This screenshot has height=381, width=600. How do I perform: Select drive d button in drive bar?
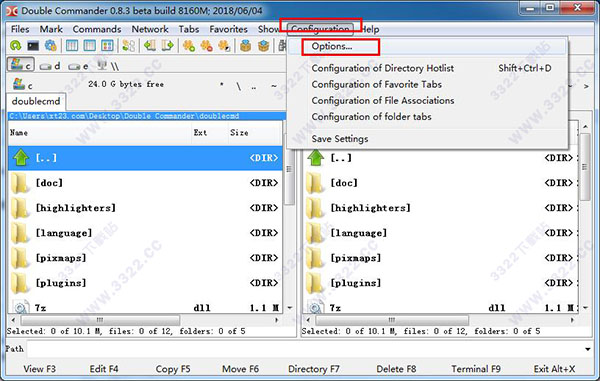pyautogui.click(x=51, y=66)
